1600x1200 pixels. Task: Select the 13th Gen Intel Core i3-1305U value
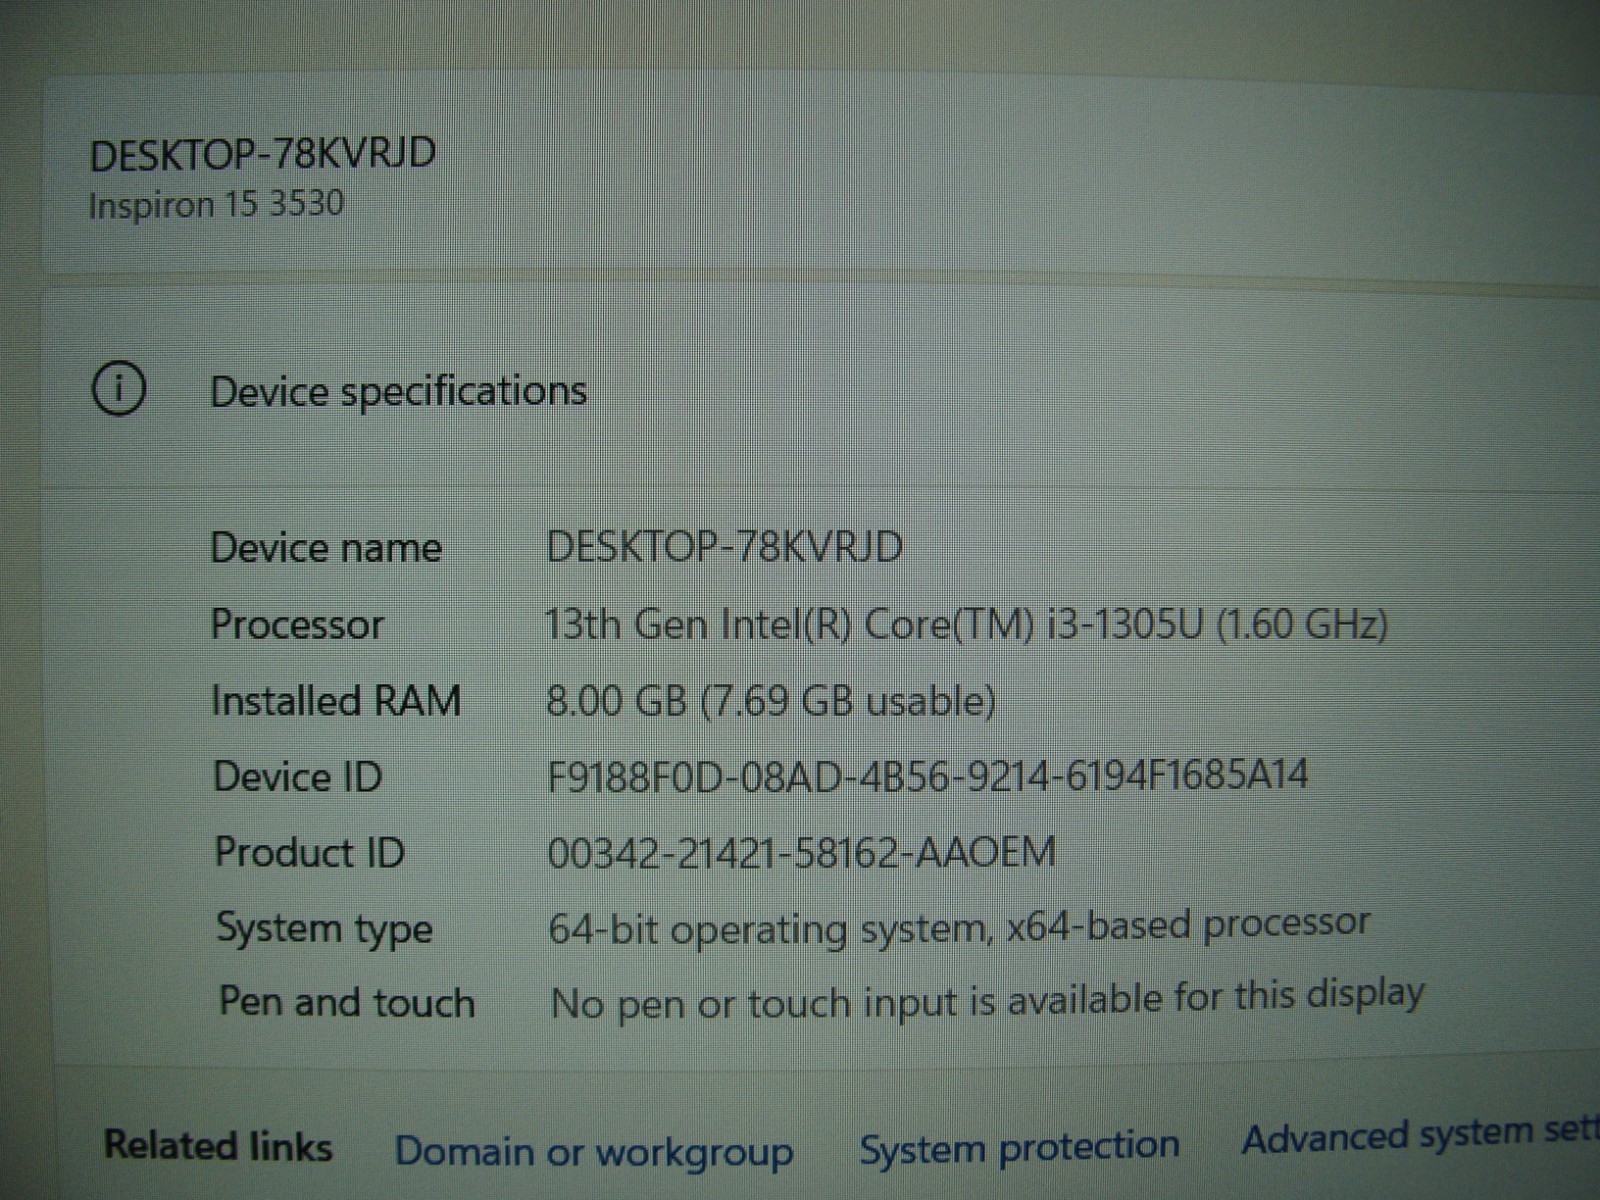(x=966, y=624)
